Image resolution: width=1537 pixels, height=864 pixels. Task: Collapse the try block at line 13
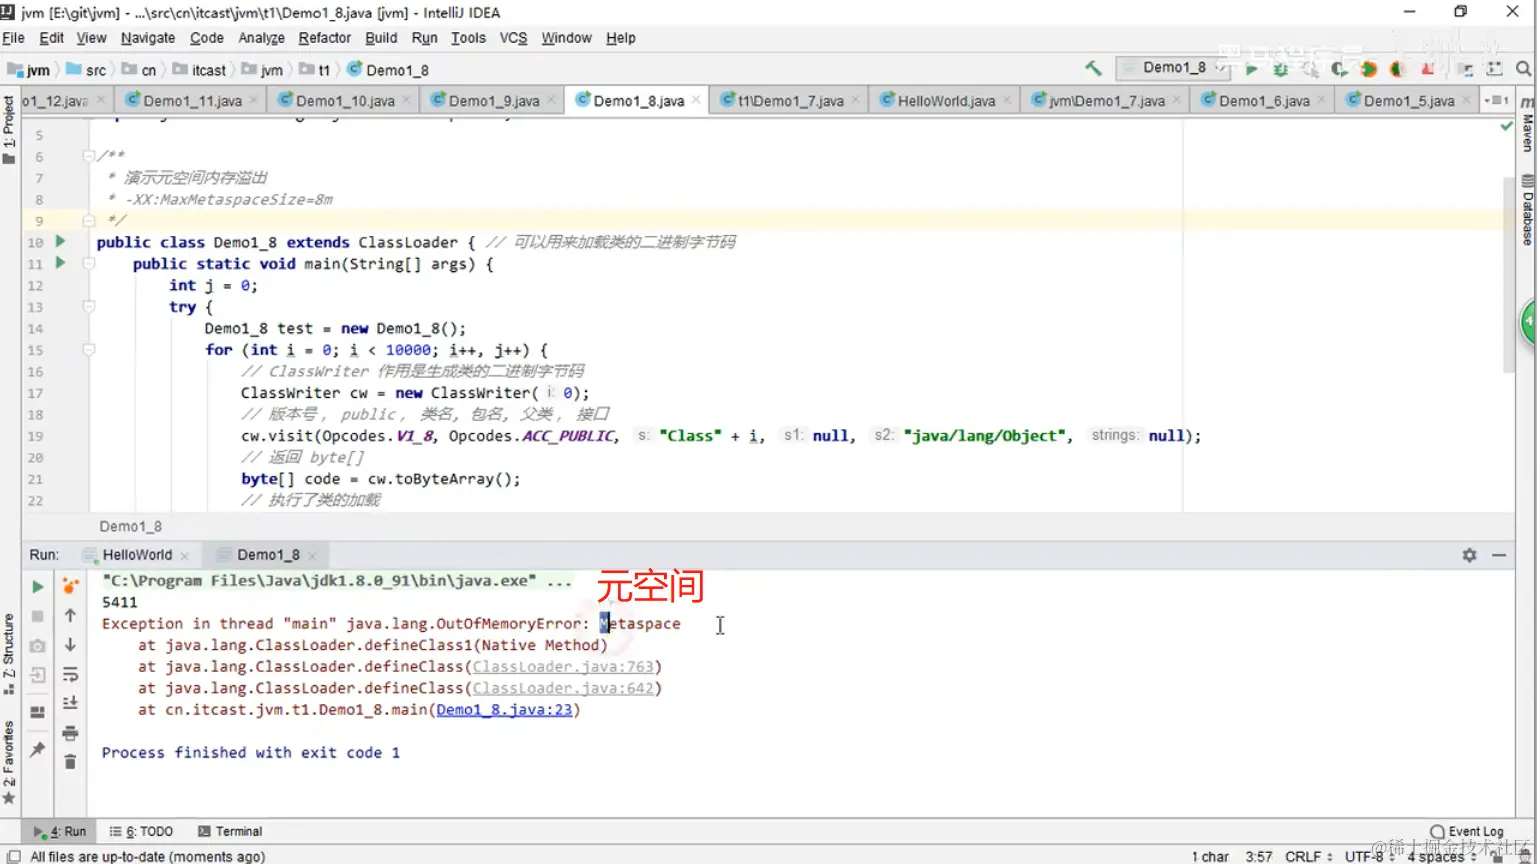point(88,306)
